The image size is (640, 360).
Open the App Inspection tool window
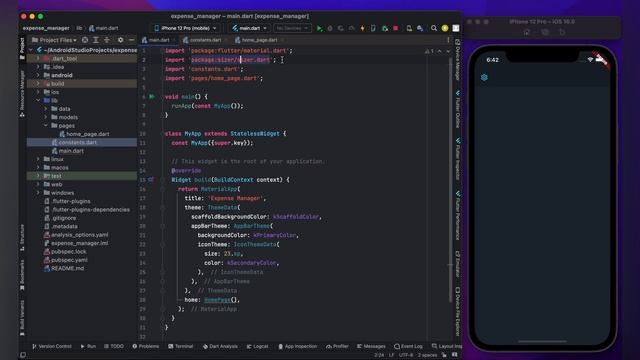tap(298, 346)
